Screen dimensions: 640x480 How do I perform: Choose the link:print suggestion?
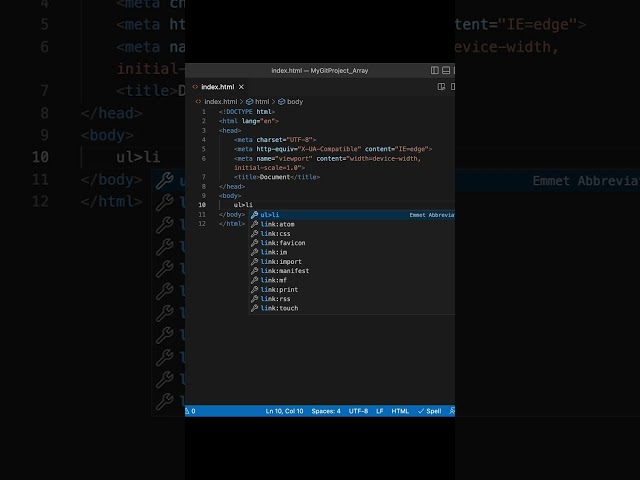[x=352, y=289]
